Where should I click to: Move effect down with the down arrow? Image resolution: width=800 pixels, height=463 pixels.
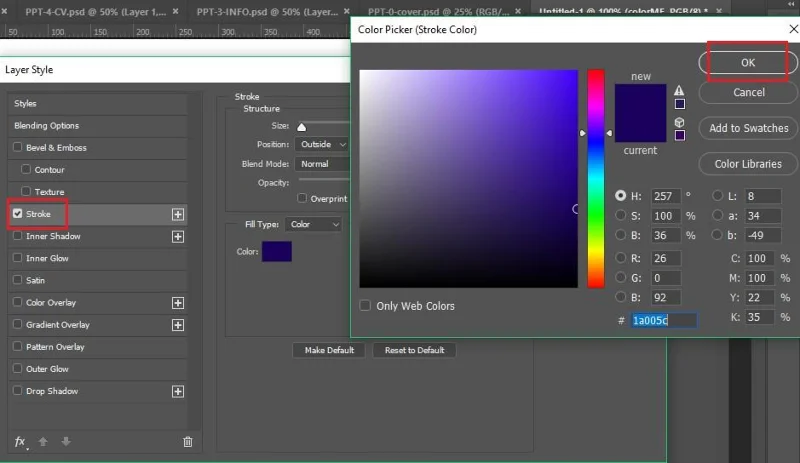tap(66, 442)
